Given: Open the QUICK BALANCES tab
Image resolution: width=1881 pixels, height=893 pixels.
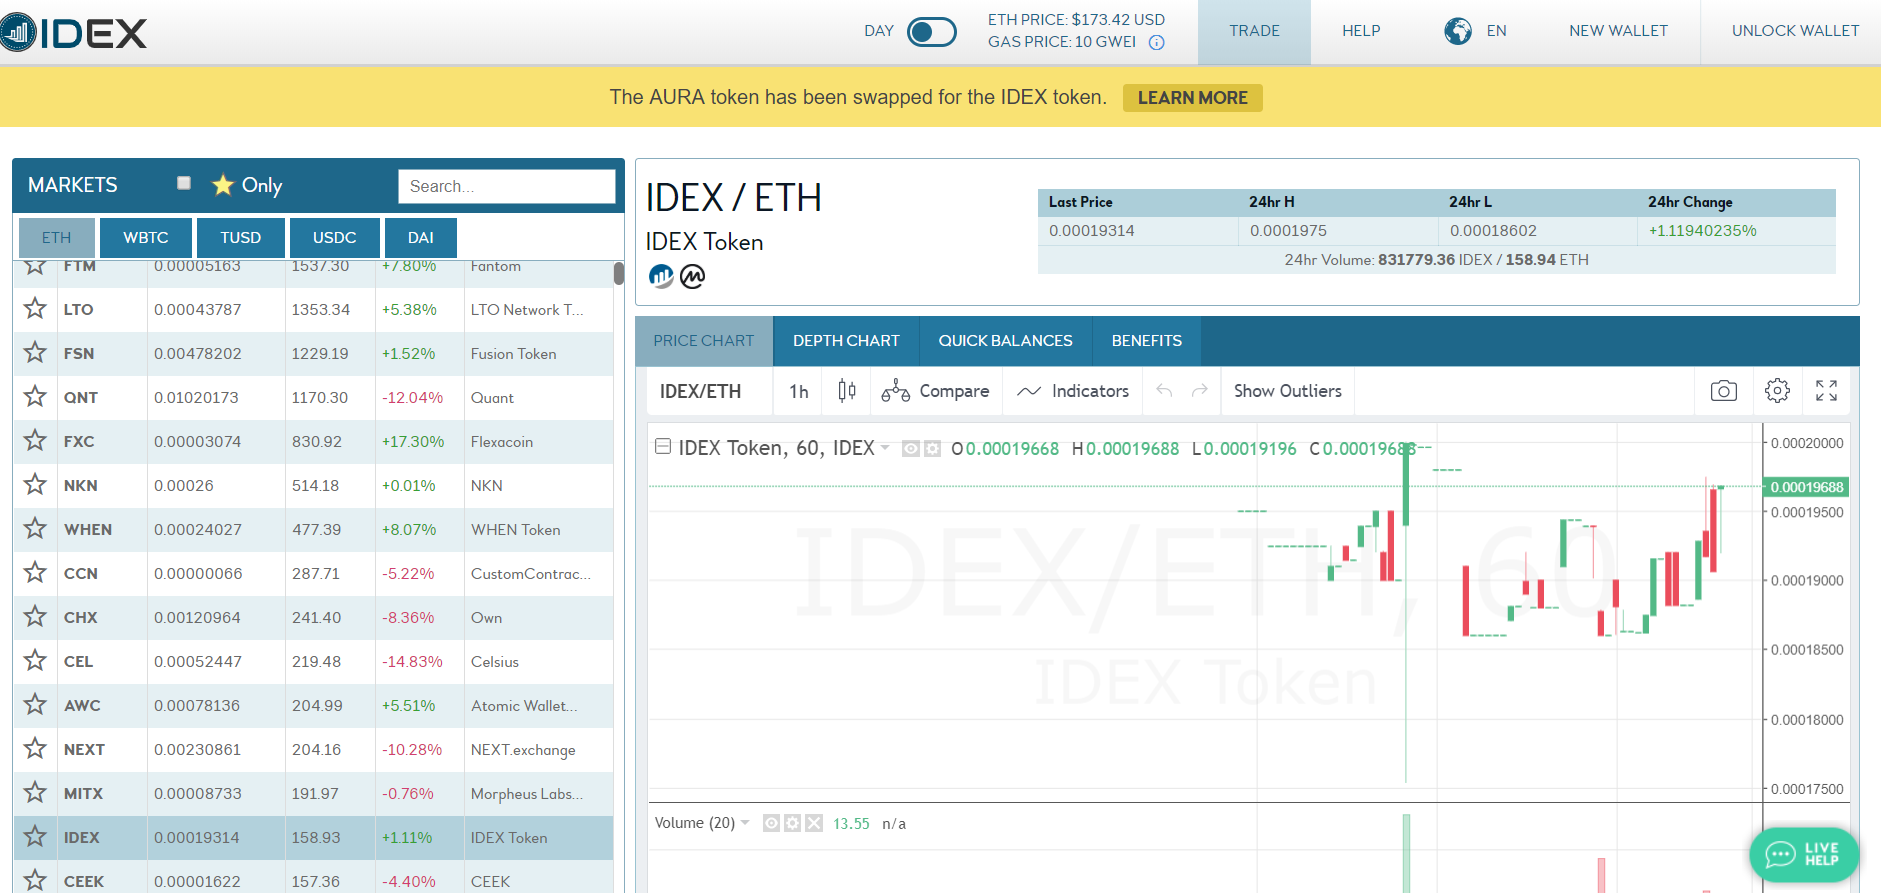Looking at the screenshot, I should click(1005, 341).
